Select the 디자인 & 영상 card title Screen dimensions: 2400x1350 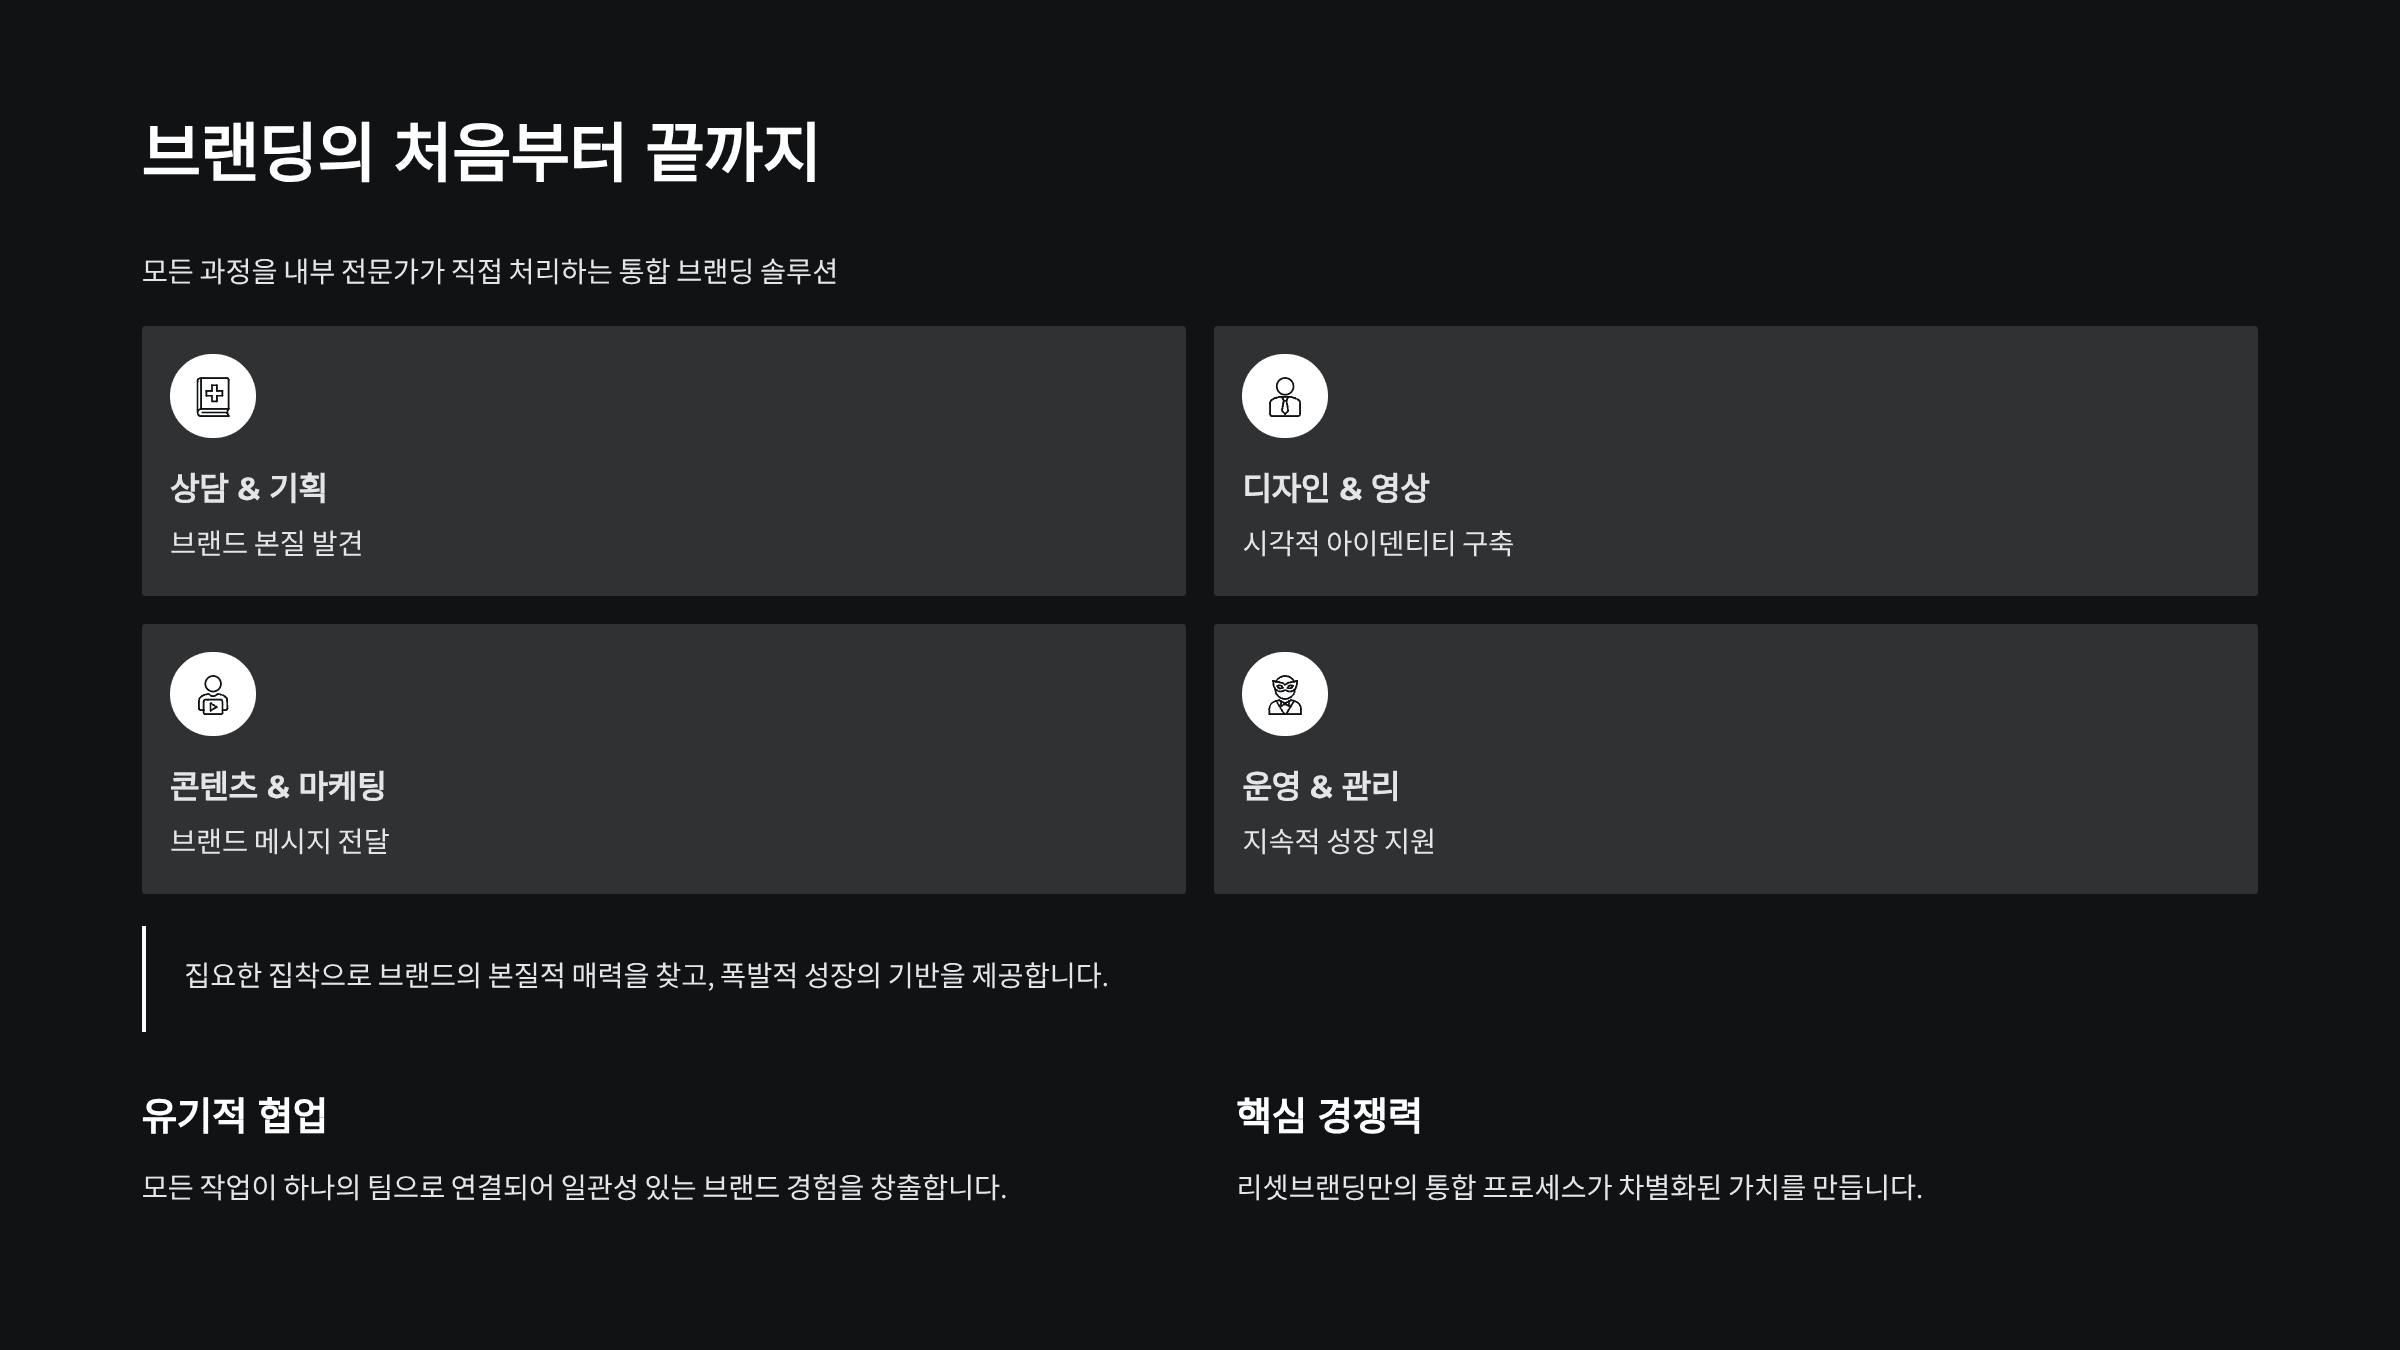pyautogui.click(x=1335, y=488)
